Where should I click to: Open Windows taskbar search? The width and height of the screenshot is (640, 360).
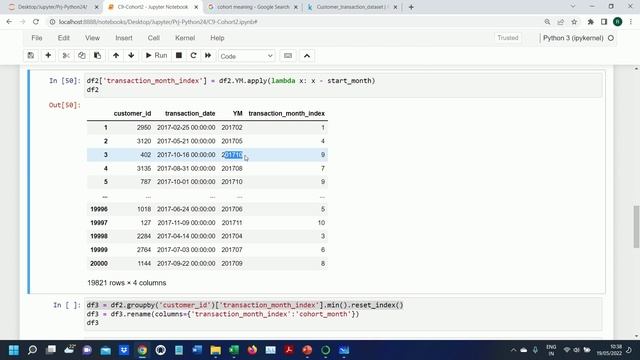[32, 350]
